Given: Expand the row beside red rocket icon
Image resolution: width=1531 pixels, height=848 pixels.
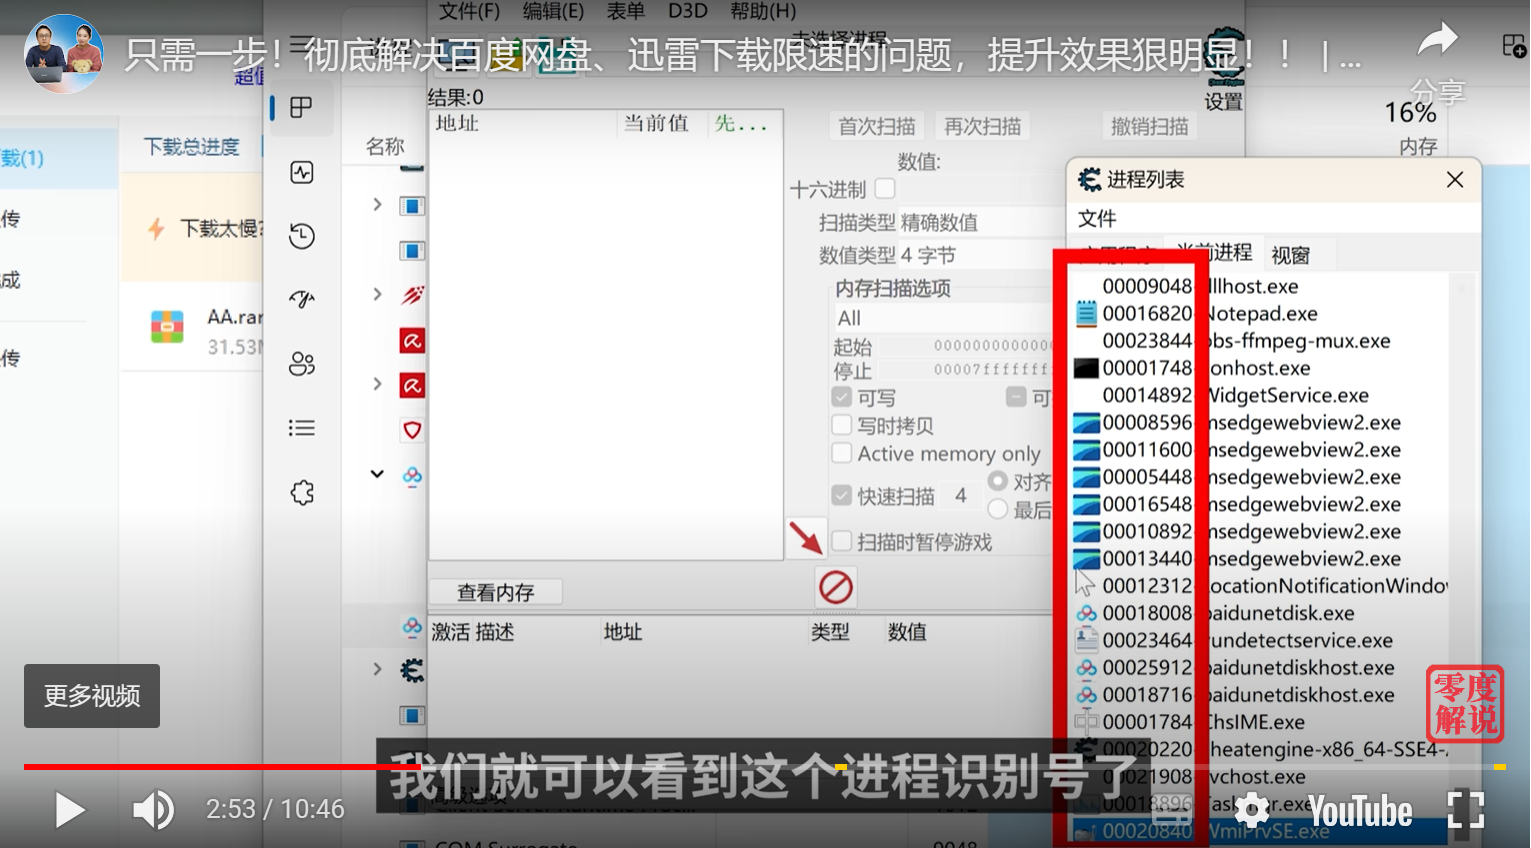Looking at the screenshot, I should pos(377,294).
